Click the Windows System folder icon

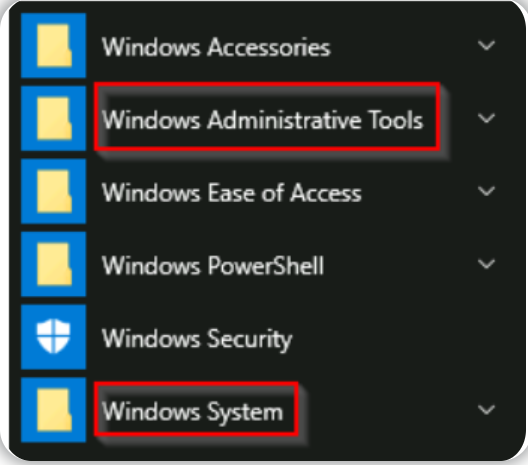click(54, 410)
